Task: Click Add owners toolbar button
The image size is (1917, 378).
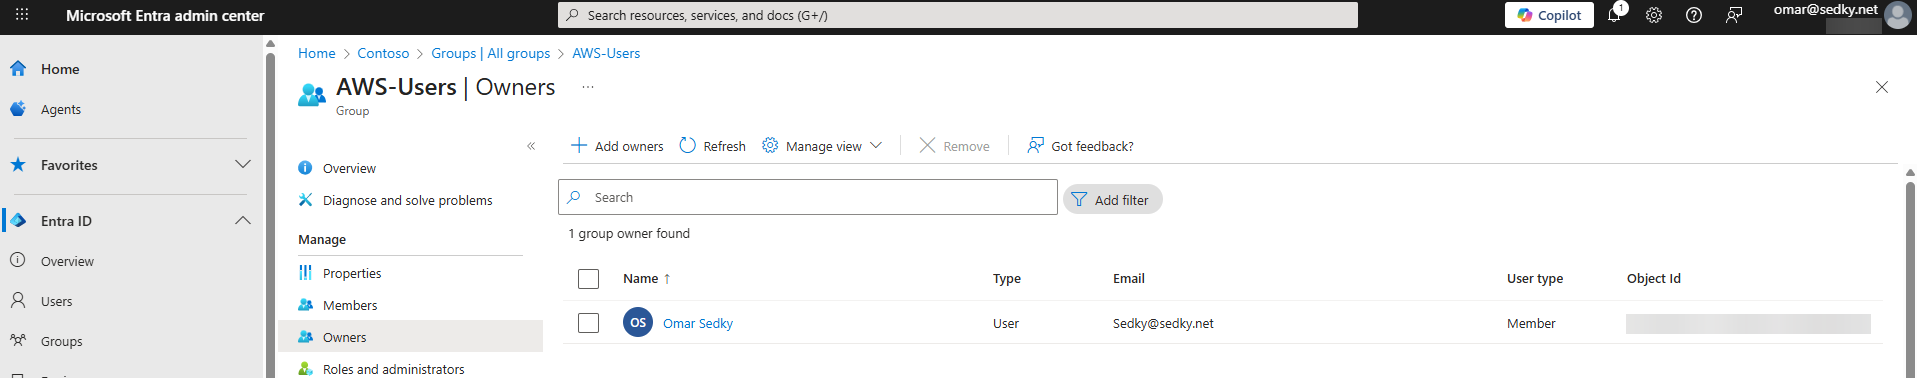Action: click(617, 146)
